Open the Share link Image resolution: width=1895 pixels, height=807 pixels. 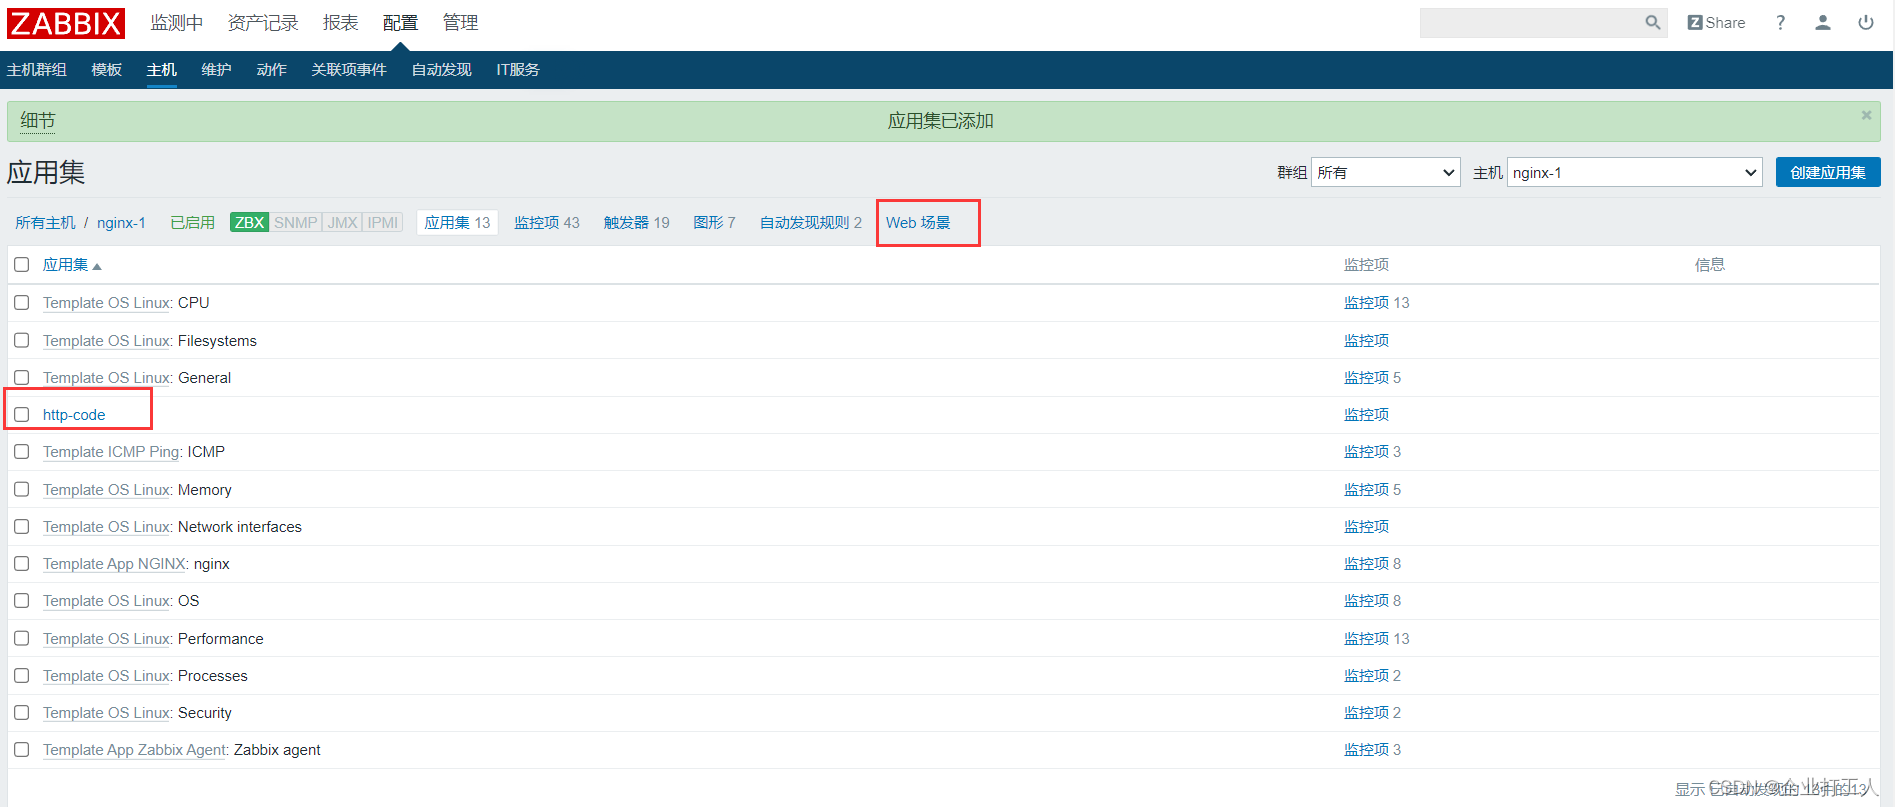[1716, 22]
